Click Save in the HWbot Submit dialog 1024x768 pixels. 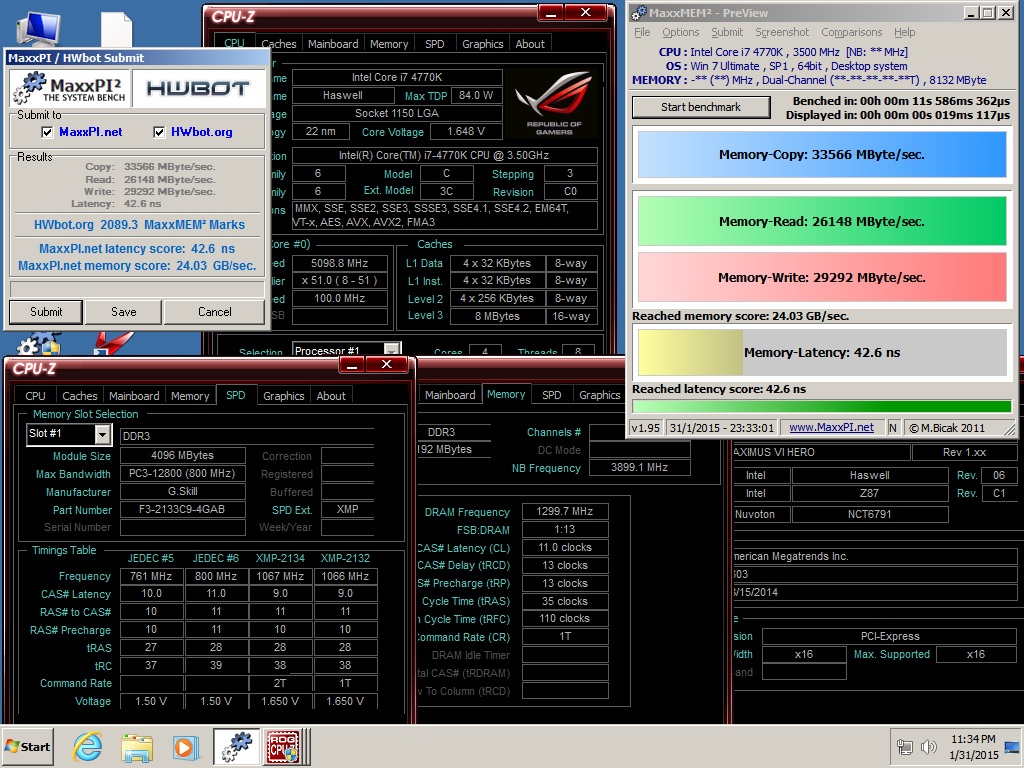[x=123, y=312]
